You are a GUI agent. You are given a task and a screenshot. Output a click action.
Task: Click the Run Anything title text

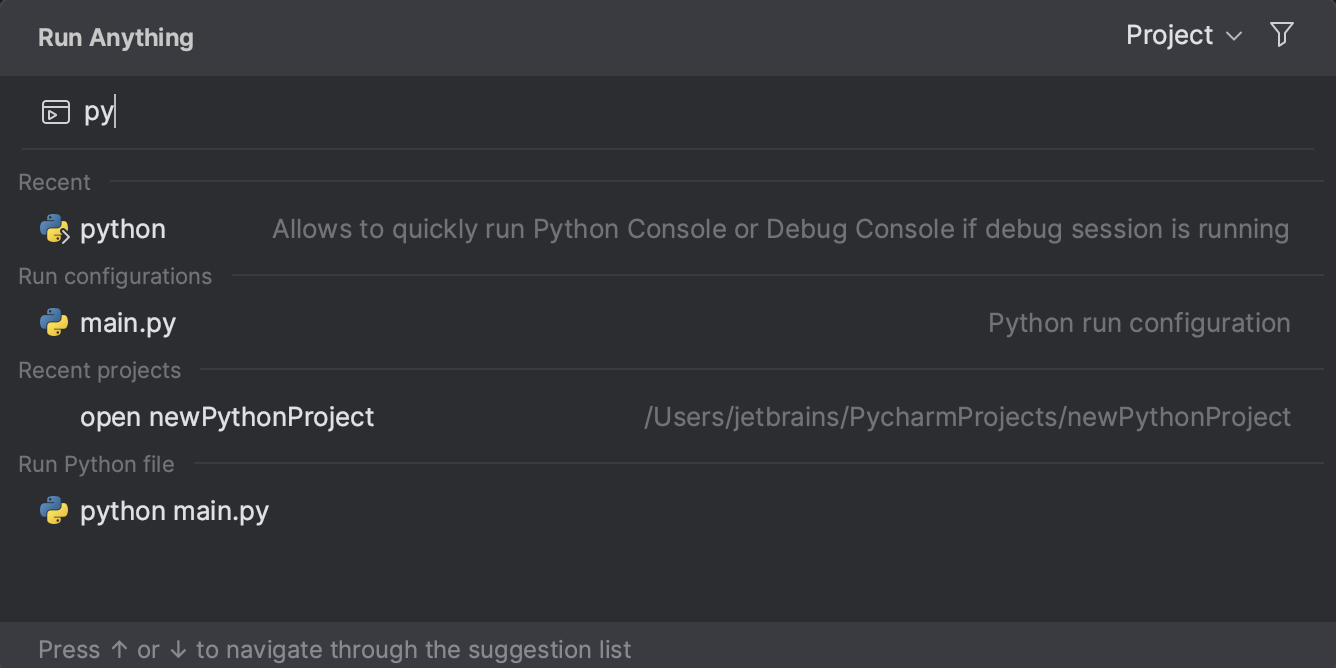pos(115,37)
